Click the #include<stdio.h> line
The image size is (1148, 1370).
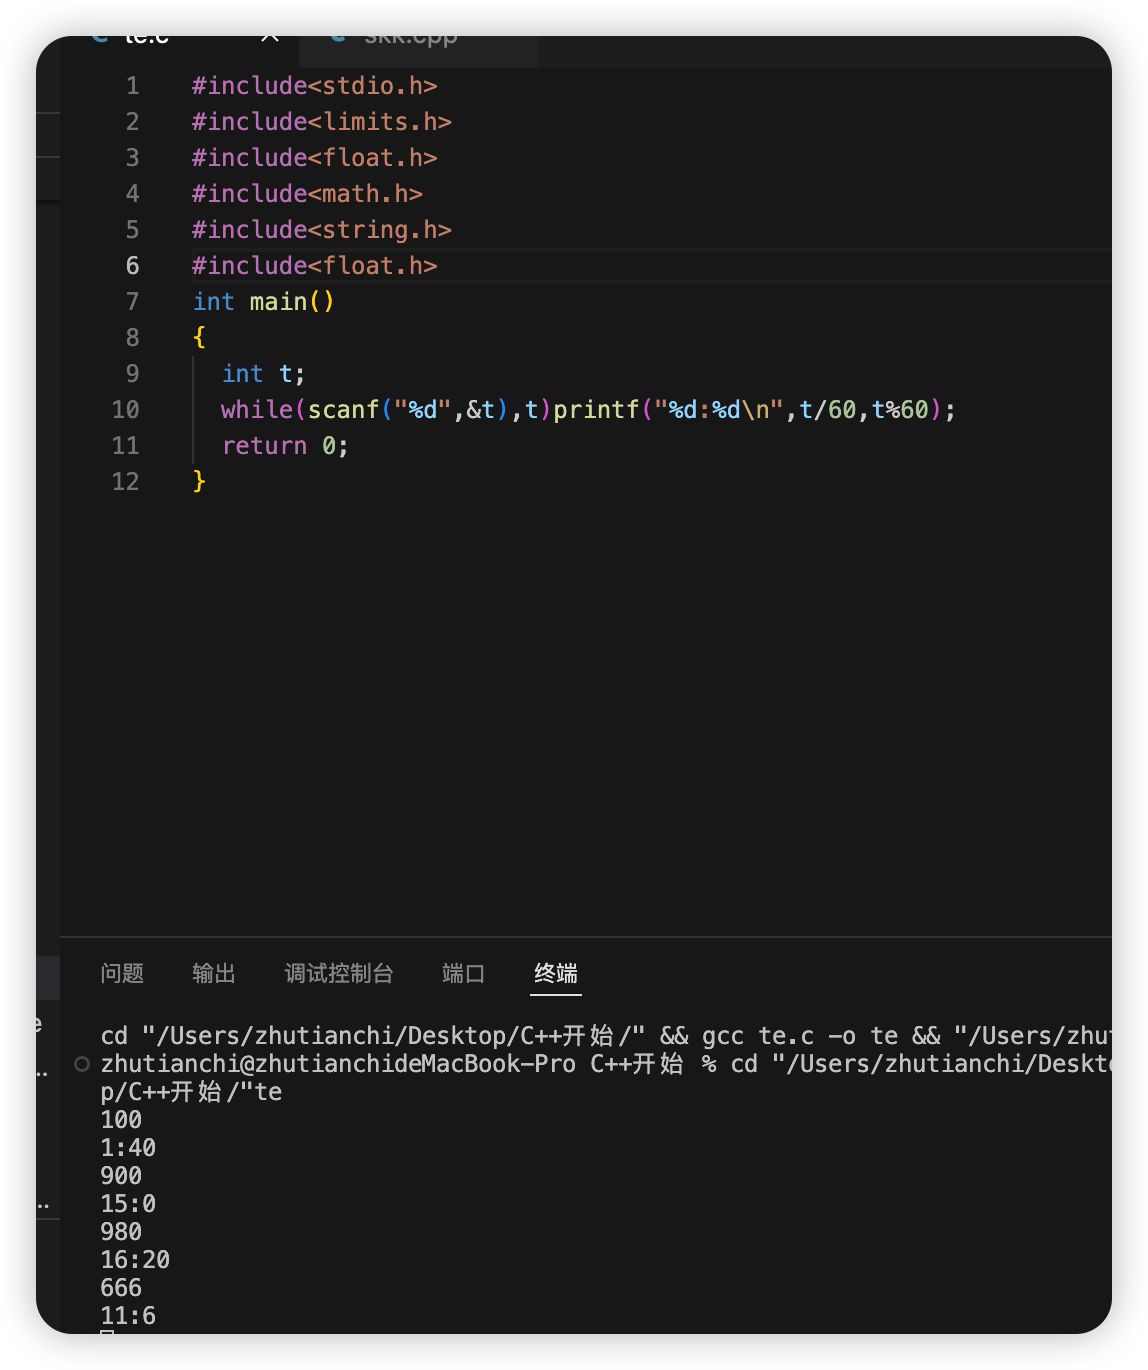click(315, 86)
